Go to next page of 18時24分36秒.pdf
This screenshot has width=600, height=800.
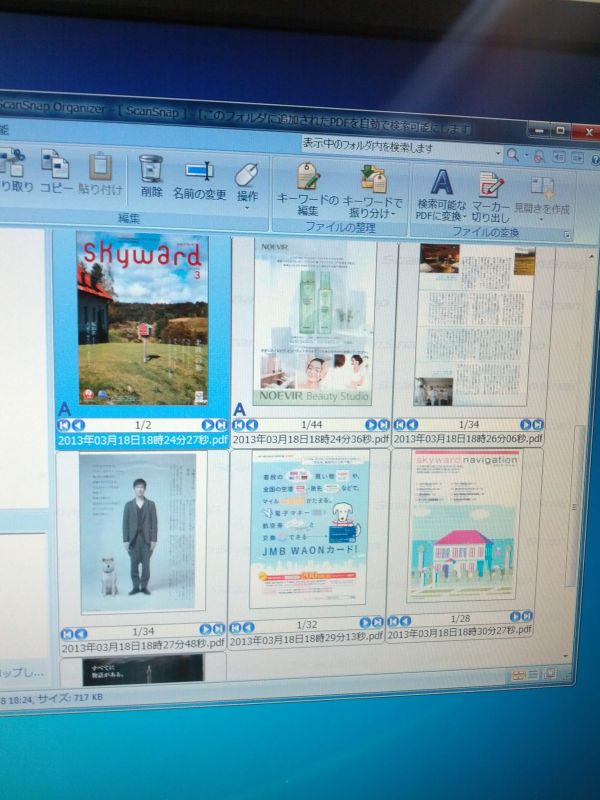click(x=371, y=424)
